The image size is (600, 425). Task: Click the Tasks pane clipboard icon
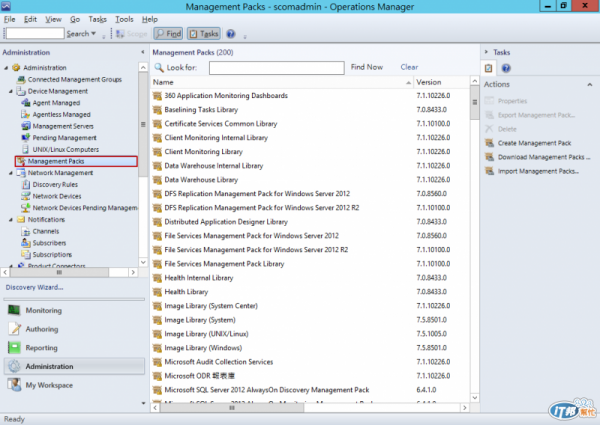[x=488, y=68]
